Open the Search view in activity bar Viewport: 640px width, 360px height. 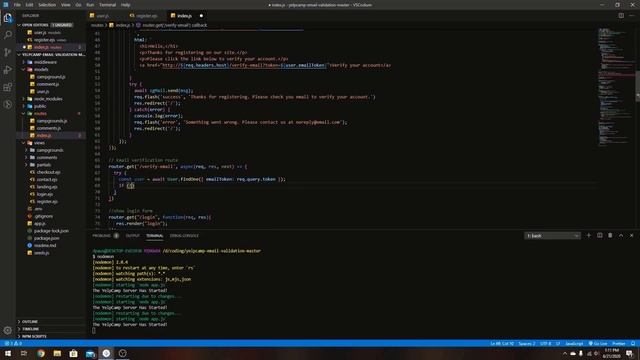click(x=8, y=35)
